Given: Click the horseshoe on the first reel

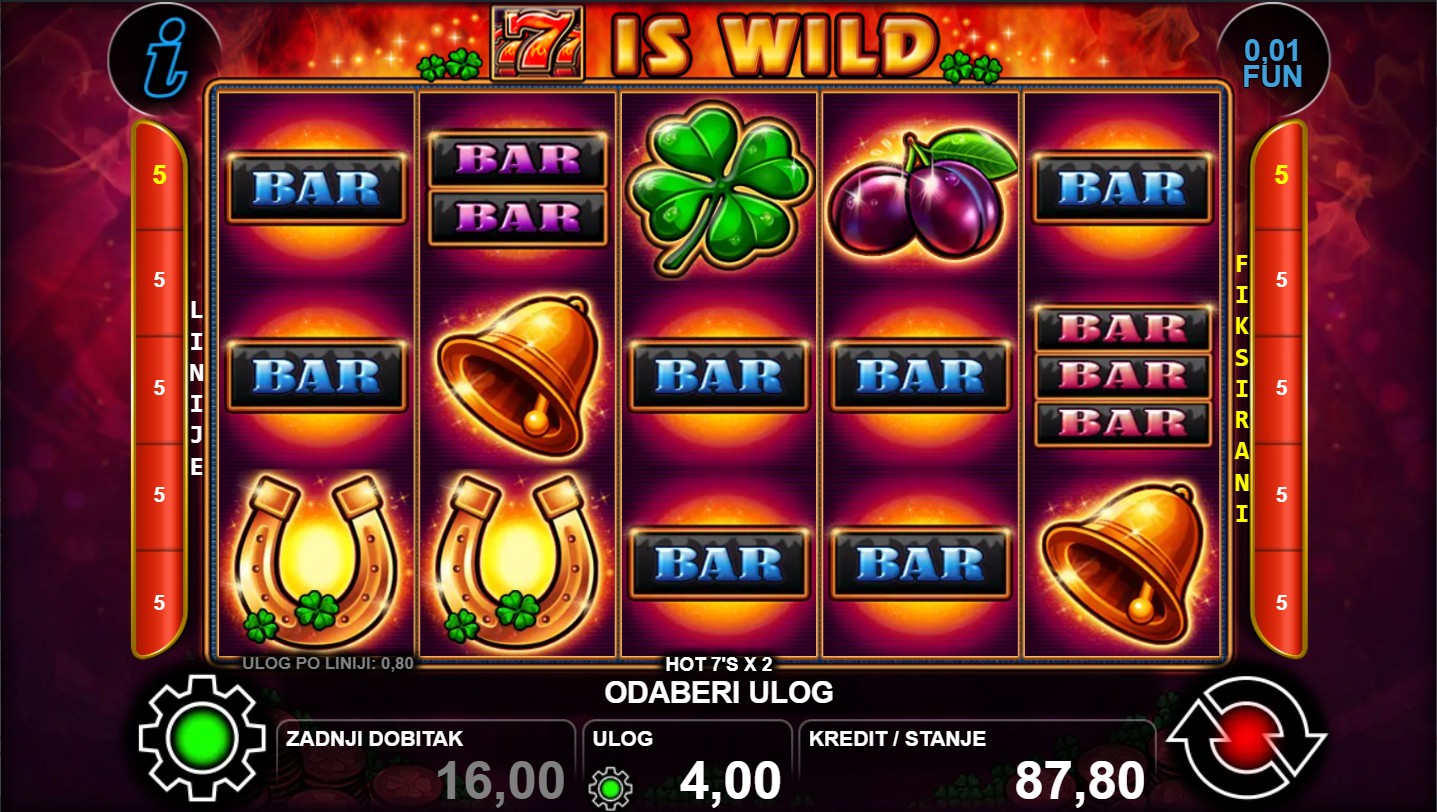Looking at the screenshot, I should 317,560.
